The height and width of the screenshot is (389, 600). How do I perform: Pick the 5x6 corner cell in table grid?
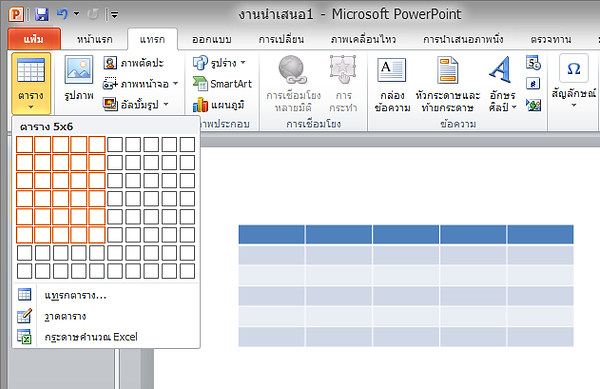click(x=97, y=234)
